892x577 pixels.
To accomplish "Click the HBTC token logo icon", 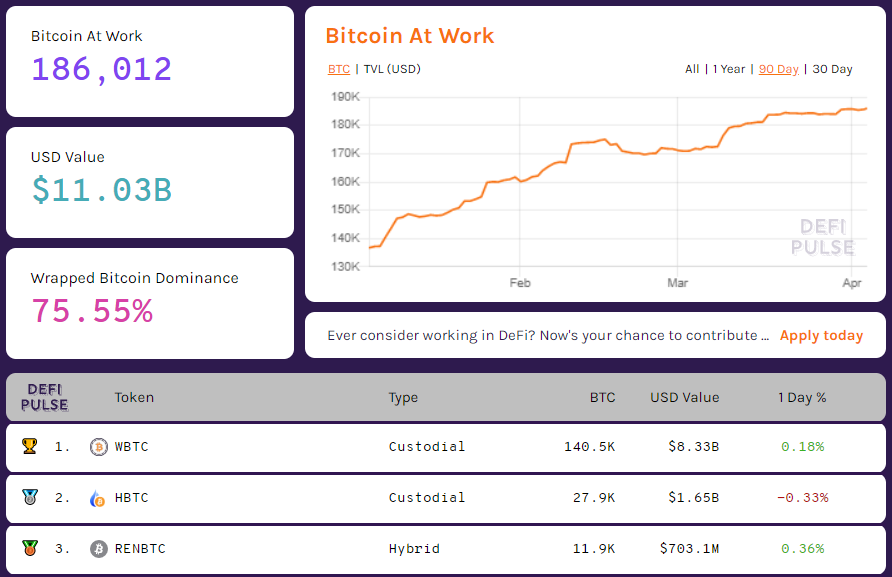I will [98, 498].
